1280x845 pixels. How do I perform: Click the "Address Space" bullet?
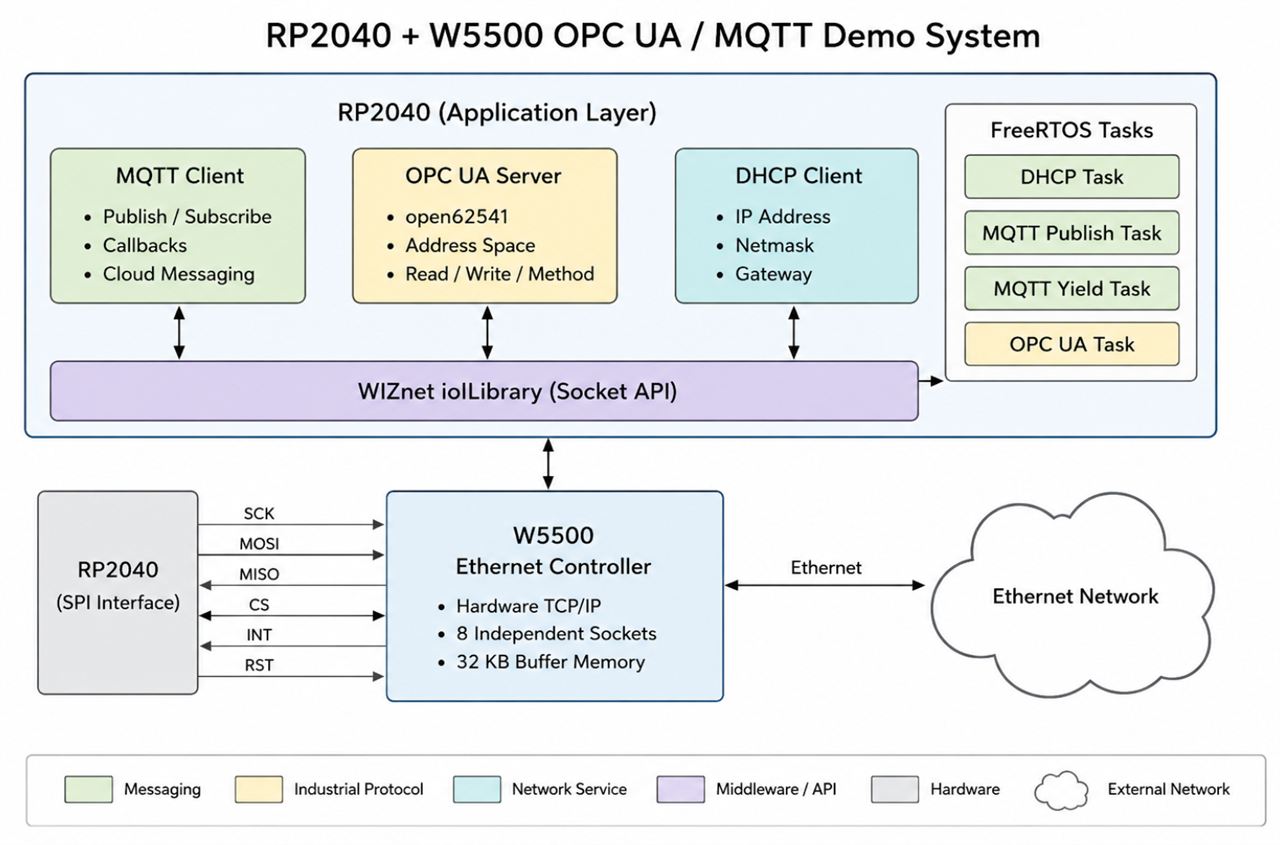pos(470,245)
